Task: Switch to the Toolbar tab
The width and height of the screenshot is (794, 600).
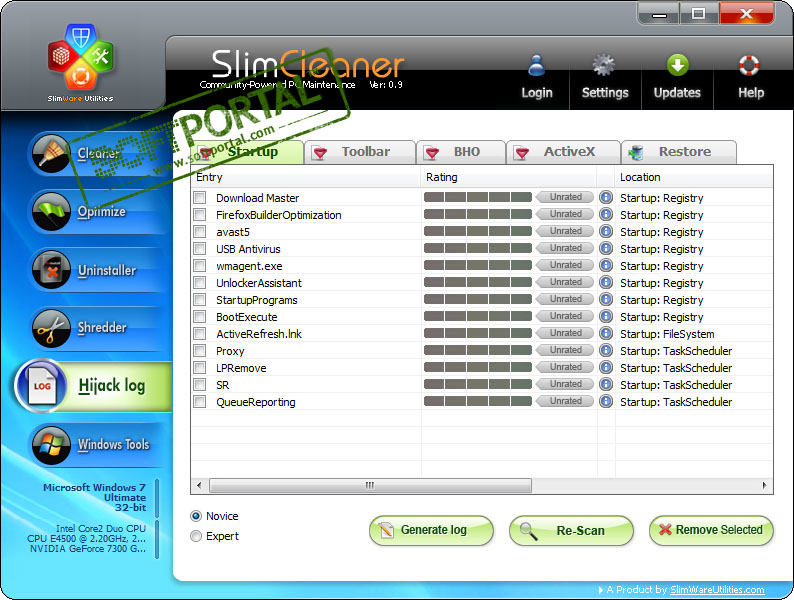Action: pyautogui.click(x=360, y=152)
